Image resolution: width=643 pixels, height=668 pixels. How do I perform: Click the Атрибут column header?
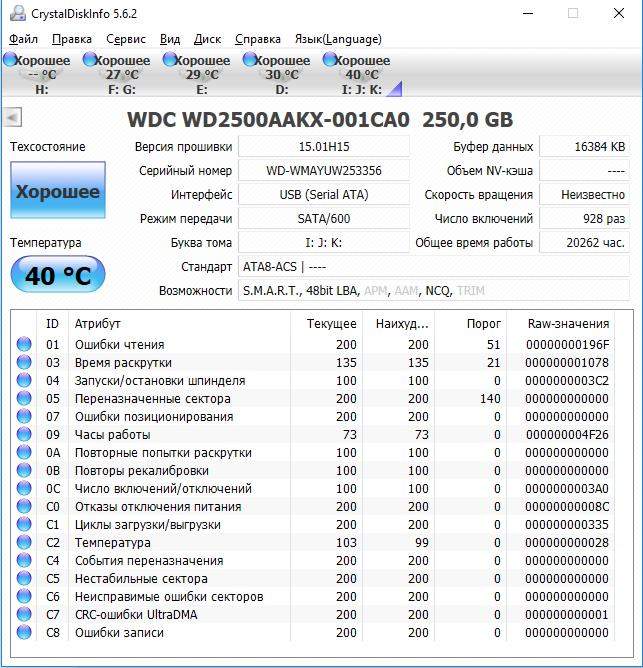(179, 324)
